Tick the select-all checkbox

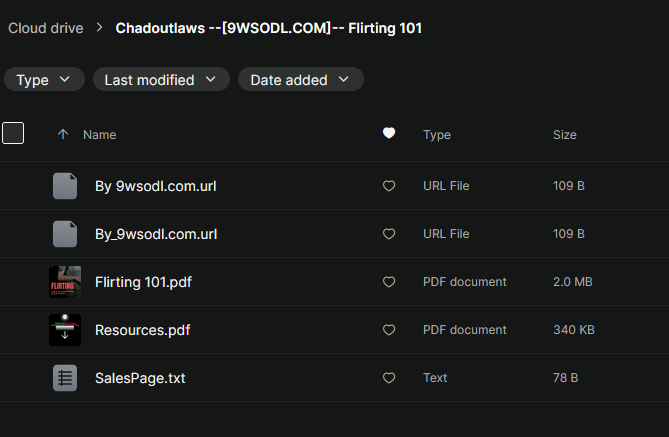13,133
